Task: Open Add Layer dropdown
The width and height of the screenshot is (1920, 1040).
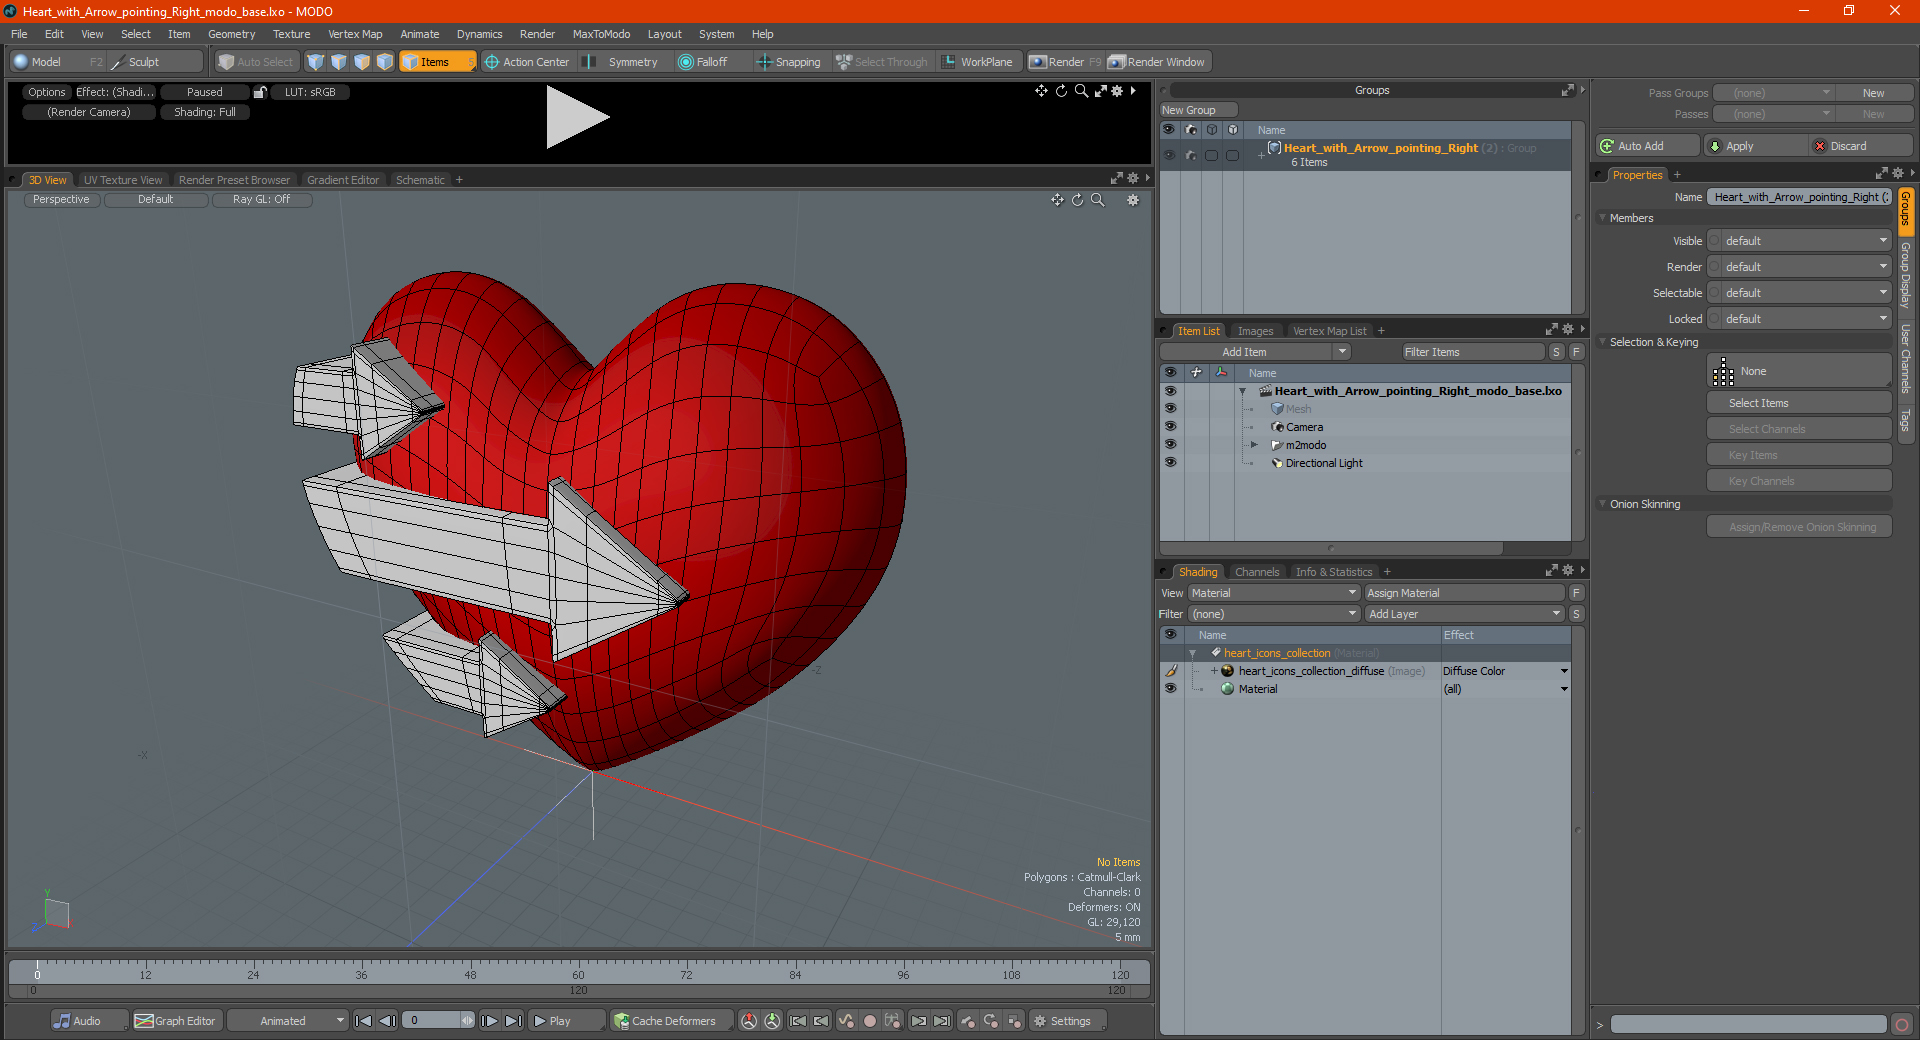Action: click(x=1464, y=614)
